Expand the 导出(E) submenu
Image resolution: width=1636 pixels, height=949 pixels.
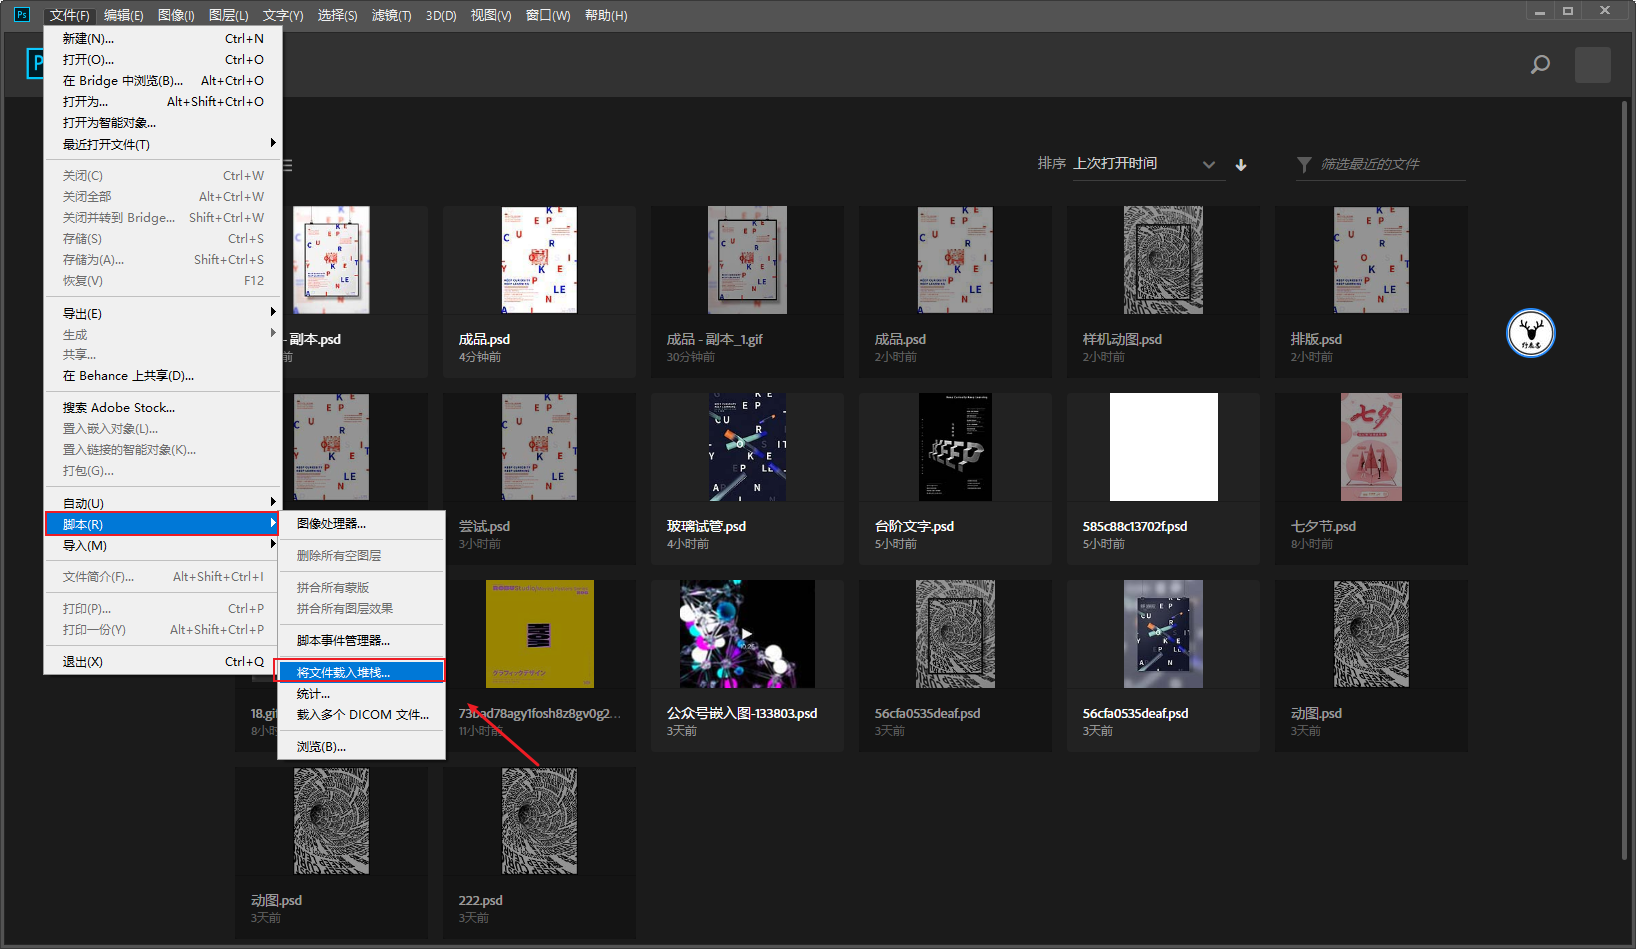[163, 313]
